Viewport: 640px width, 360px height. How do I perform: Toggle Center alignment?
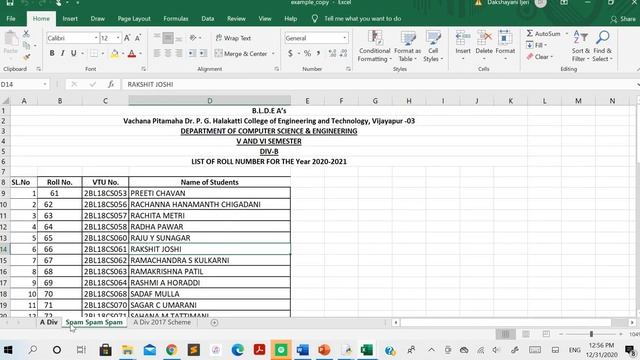pos(168,53)
